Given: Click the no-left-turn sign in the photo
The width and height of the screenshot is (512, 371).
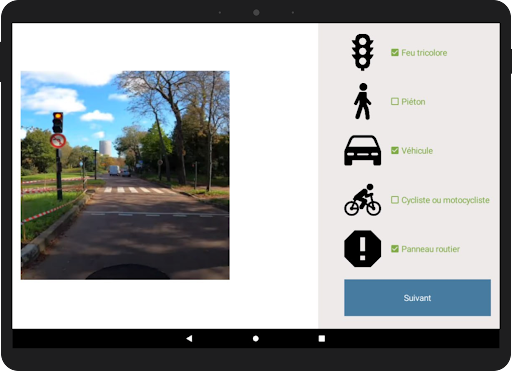Looking at the screenshot, I should pos(58,141).
